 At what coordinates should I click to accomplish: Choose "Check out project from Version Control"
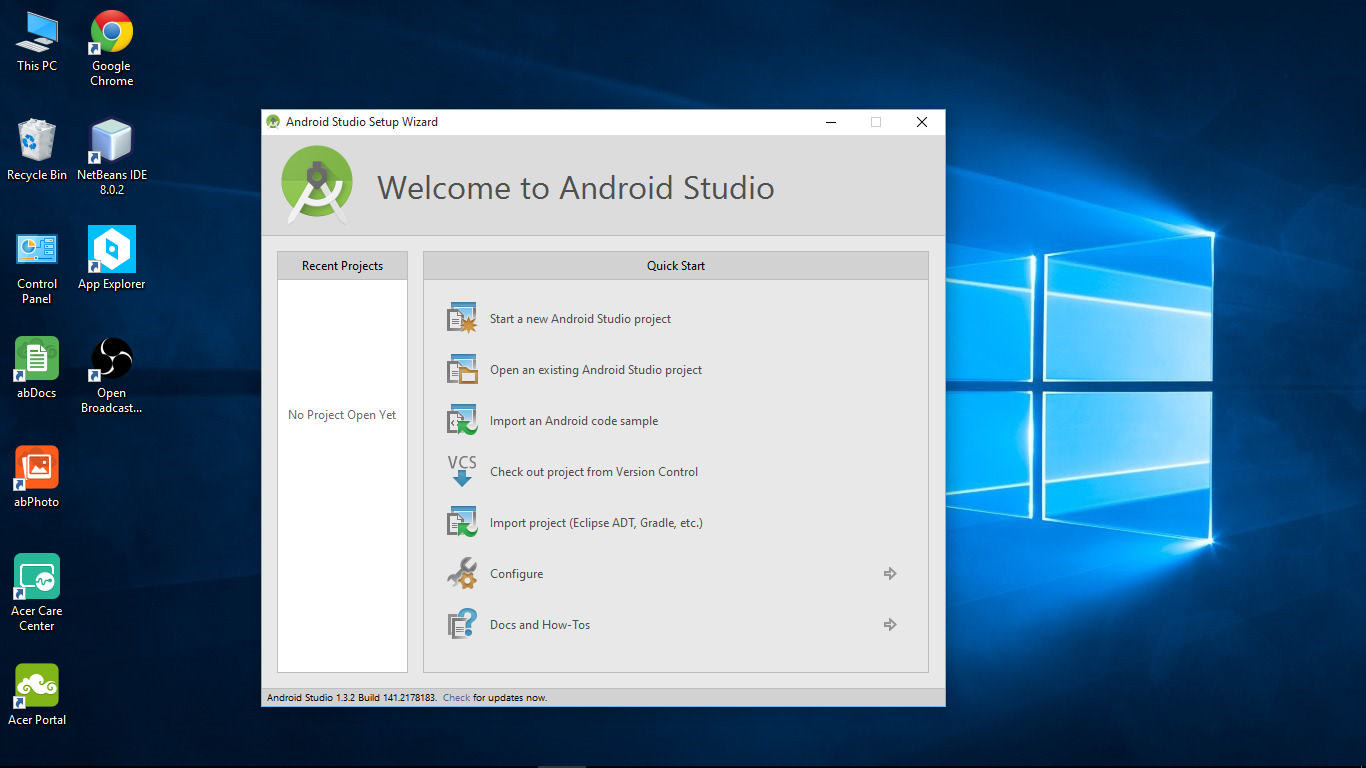[594, 472]
